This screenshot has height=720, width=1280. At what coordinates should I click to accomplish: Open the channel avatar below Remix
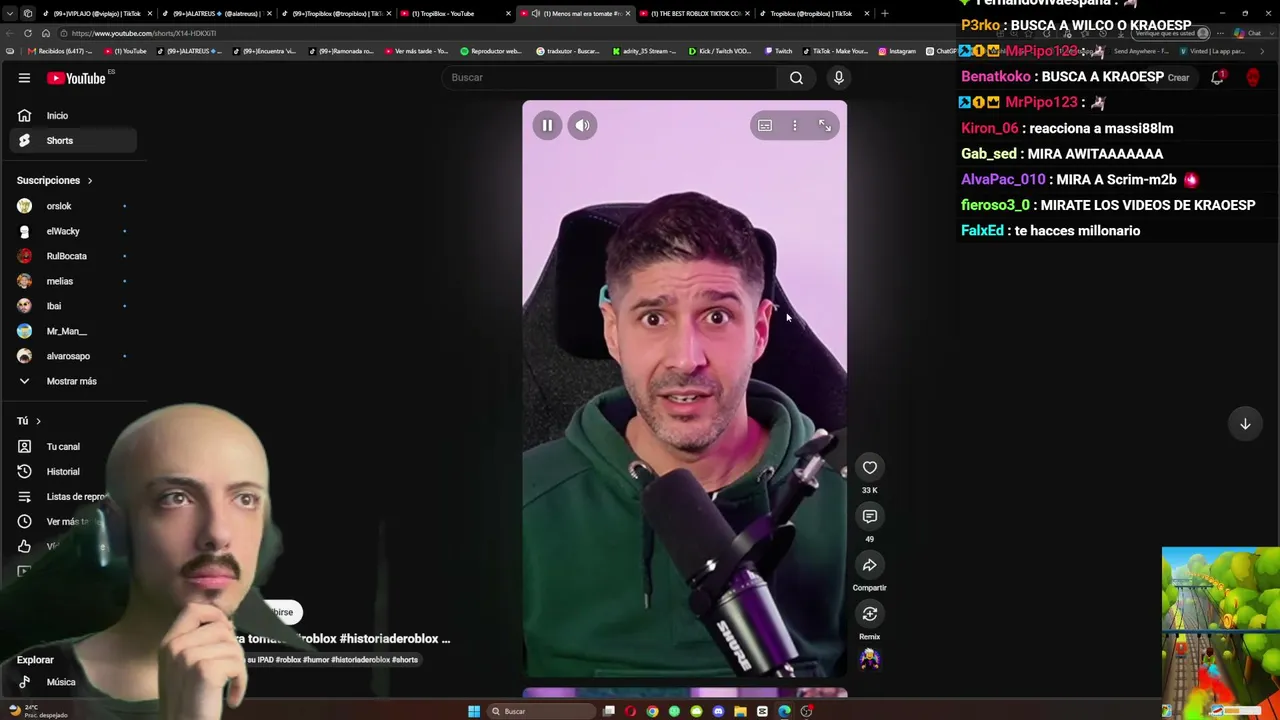pyautogui.click(x=870, y=659)
